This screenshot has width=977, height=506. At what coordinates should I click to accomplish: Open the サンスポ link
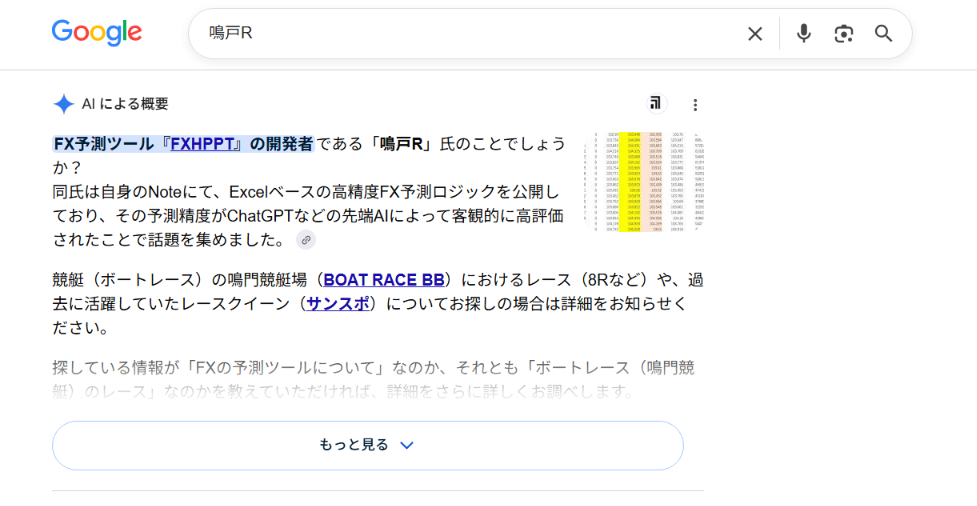[338, 304]
